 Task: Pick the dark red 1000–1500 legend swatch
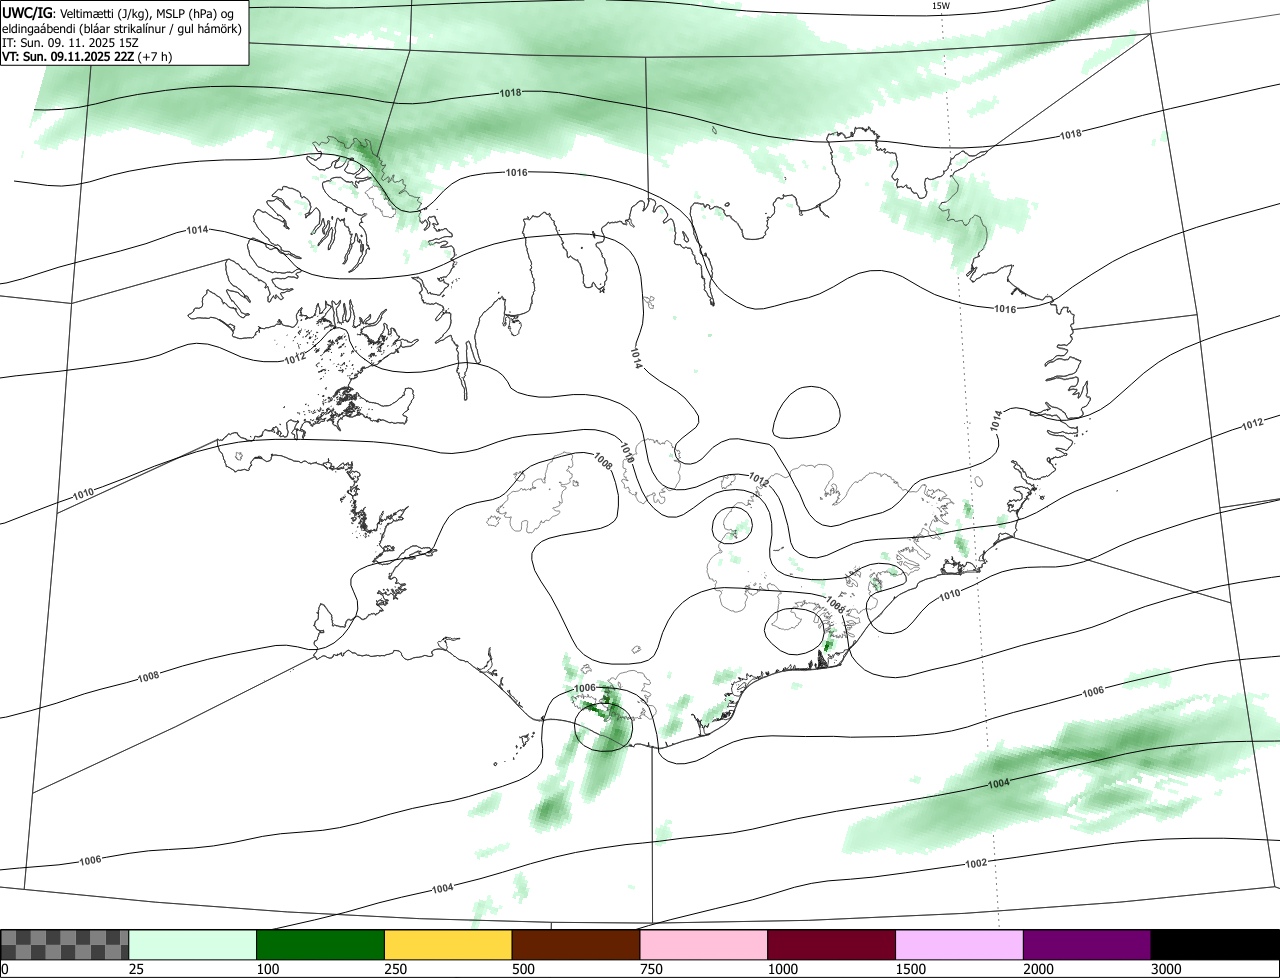[x=832, y=944]
